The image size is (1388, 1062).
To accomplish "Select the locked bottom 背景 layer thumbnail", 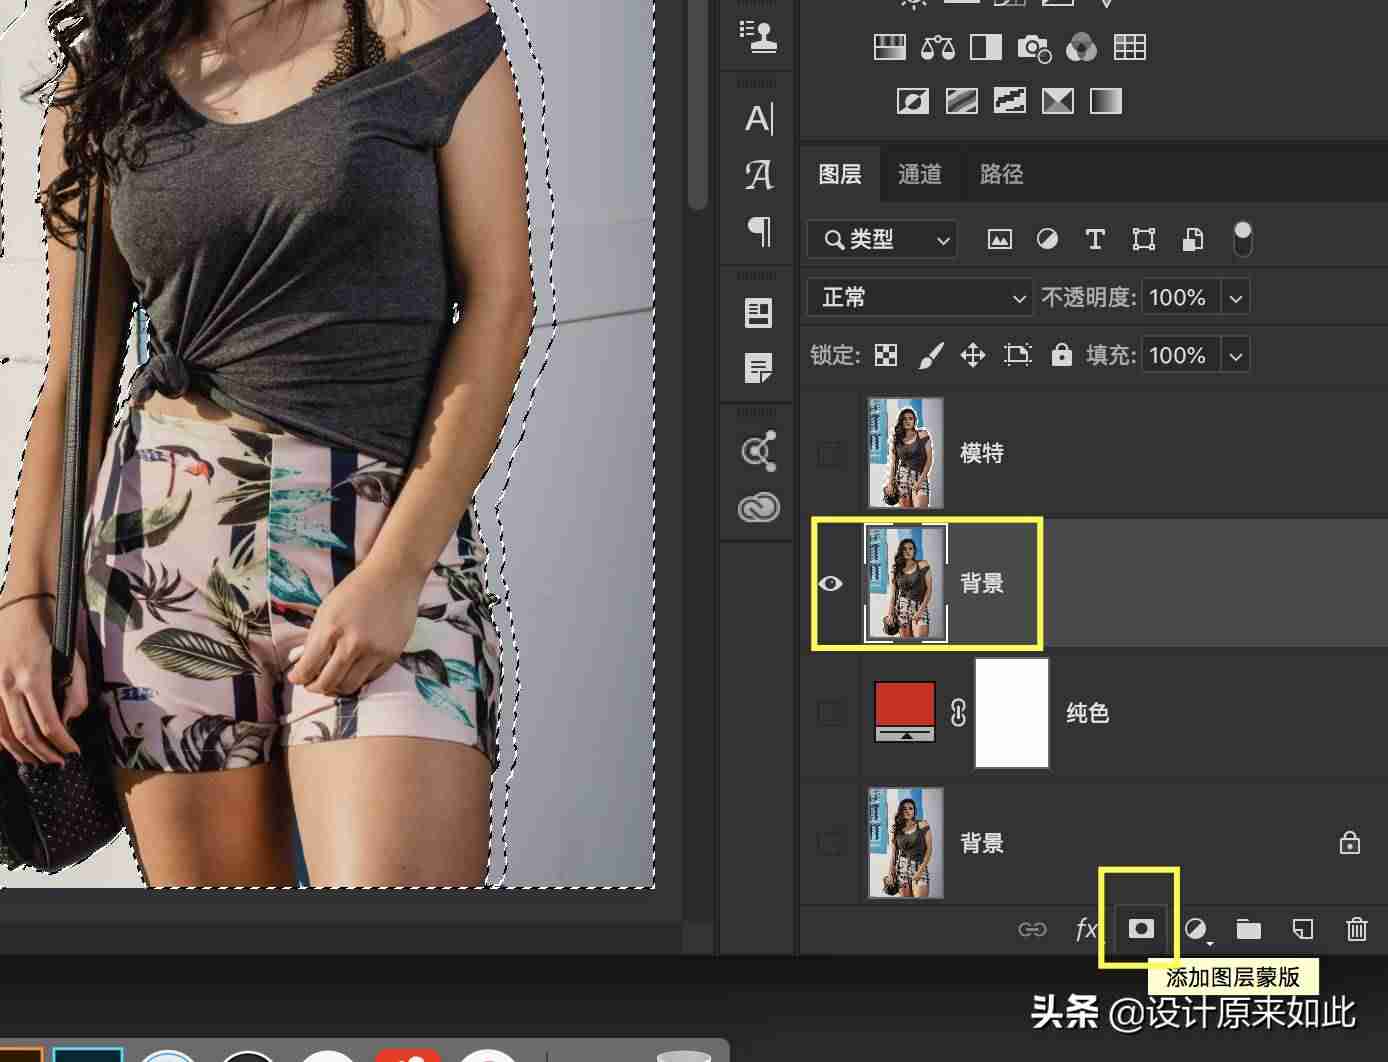I will pos(906,843).
